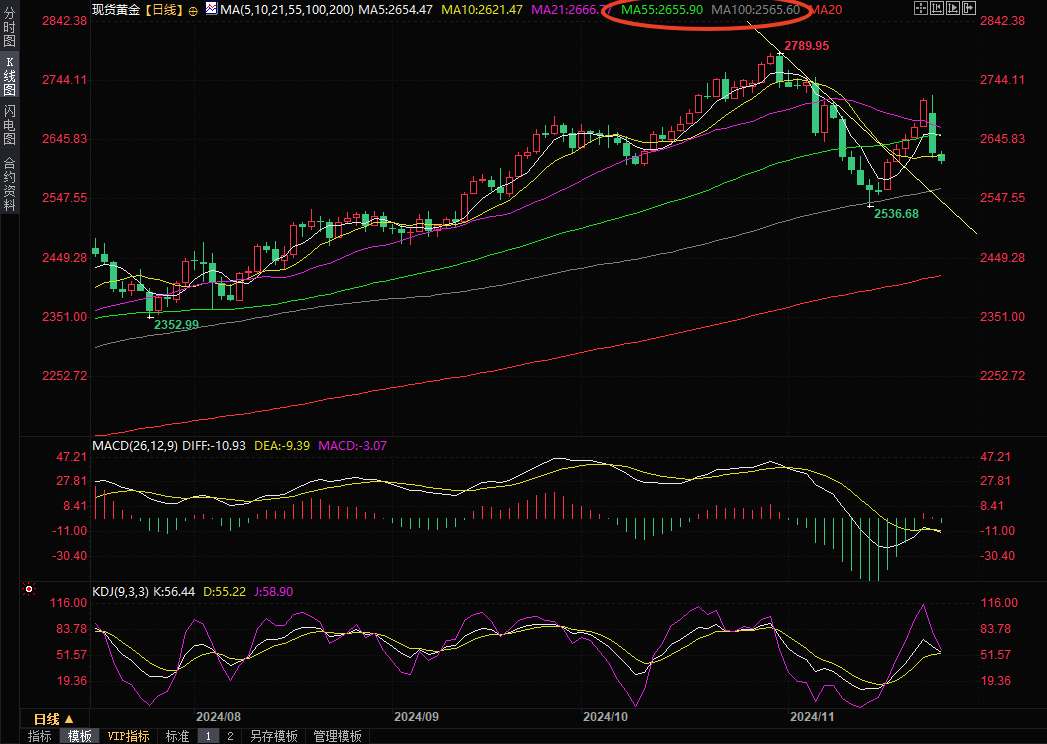Open the 合约资料 side tab
The height and width of the screenshot is (744, 1047).
click(x=9, y=184)
